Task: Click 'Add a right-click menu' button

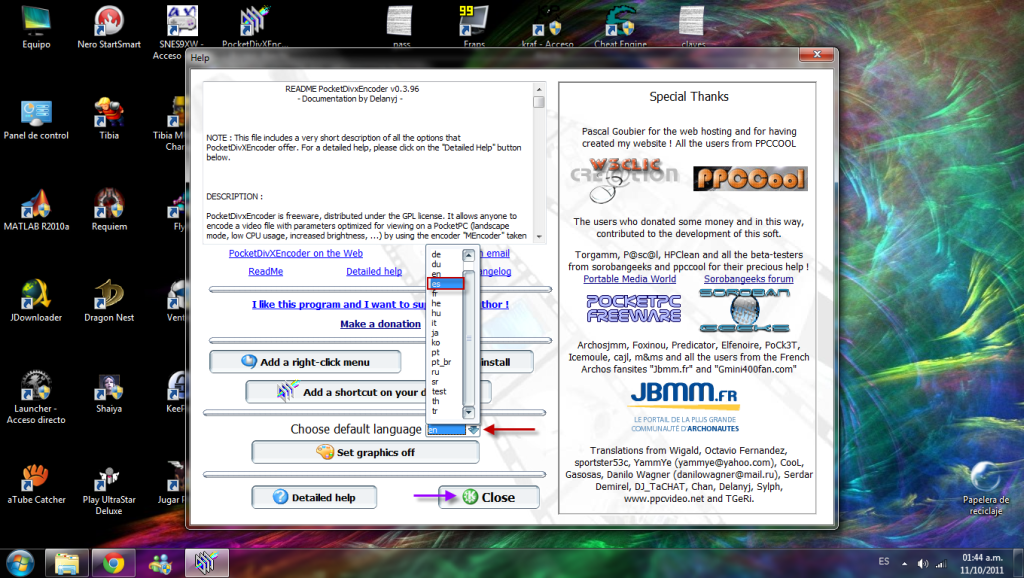Action: click(x=305, y=362)
